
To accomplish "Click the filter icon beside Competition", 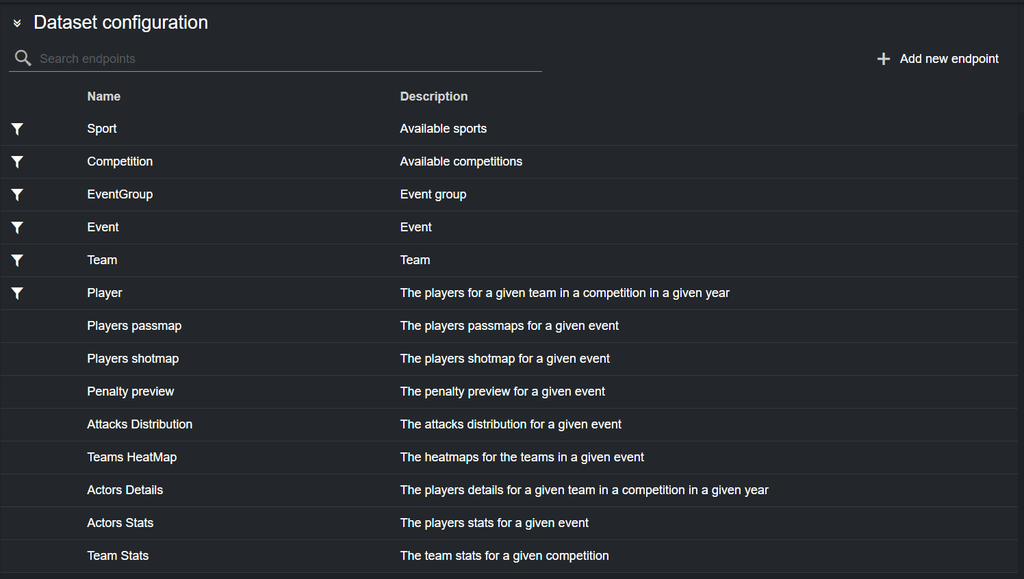I will click(17, 162).
